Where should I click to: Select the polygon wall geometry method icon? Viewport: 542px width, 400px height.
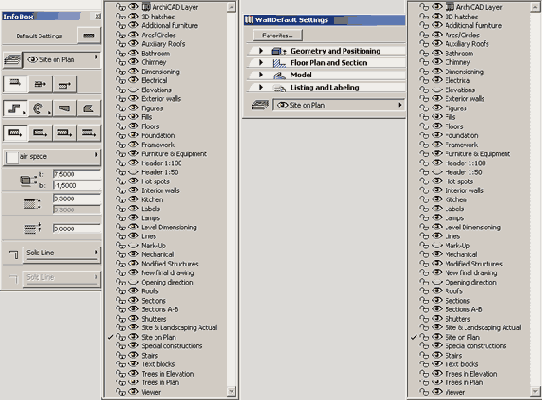tap(88, 108)
